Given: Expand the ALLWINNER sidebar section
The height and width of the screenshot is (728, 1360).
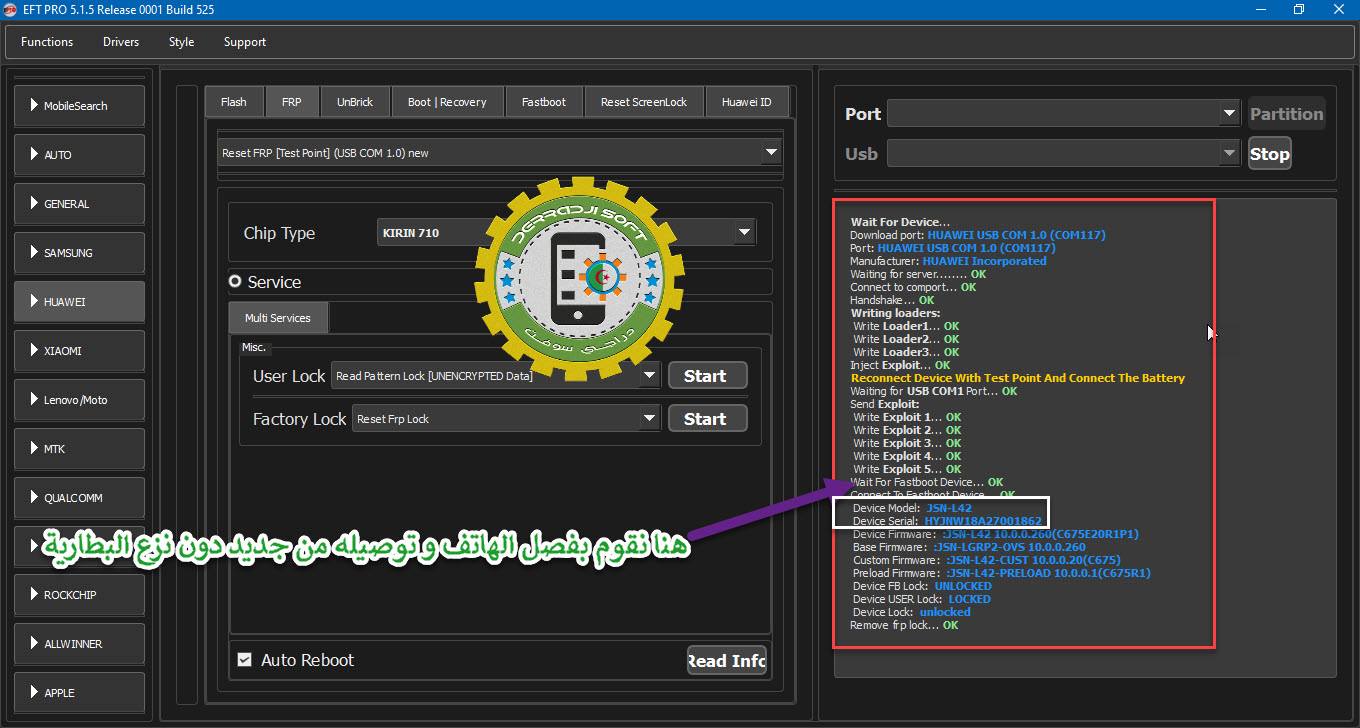Looking at the screenshot, I should [x=79, y=644].
